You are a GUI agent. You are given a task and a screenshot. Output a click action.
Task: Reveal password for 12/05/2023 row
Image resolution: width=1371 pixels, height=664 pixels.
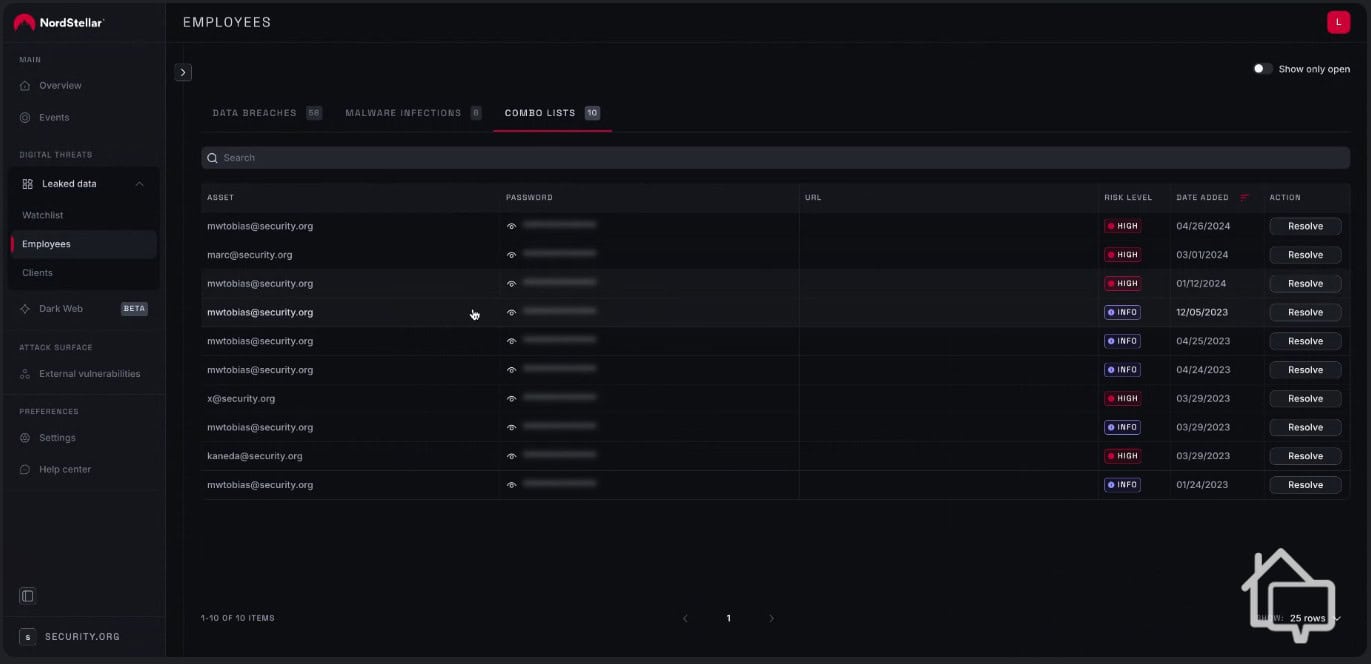512,313
